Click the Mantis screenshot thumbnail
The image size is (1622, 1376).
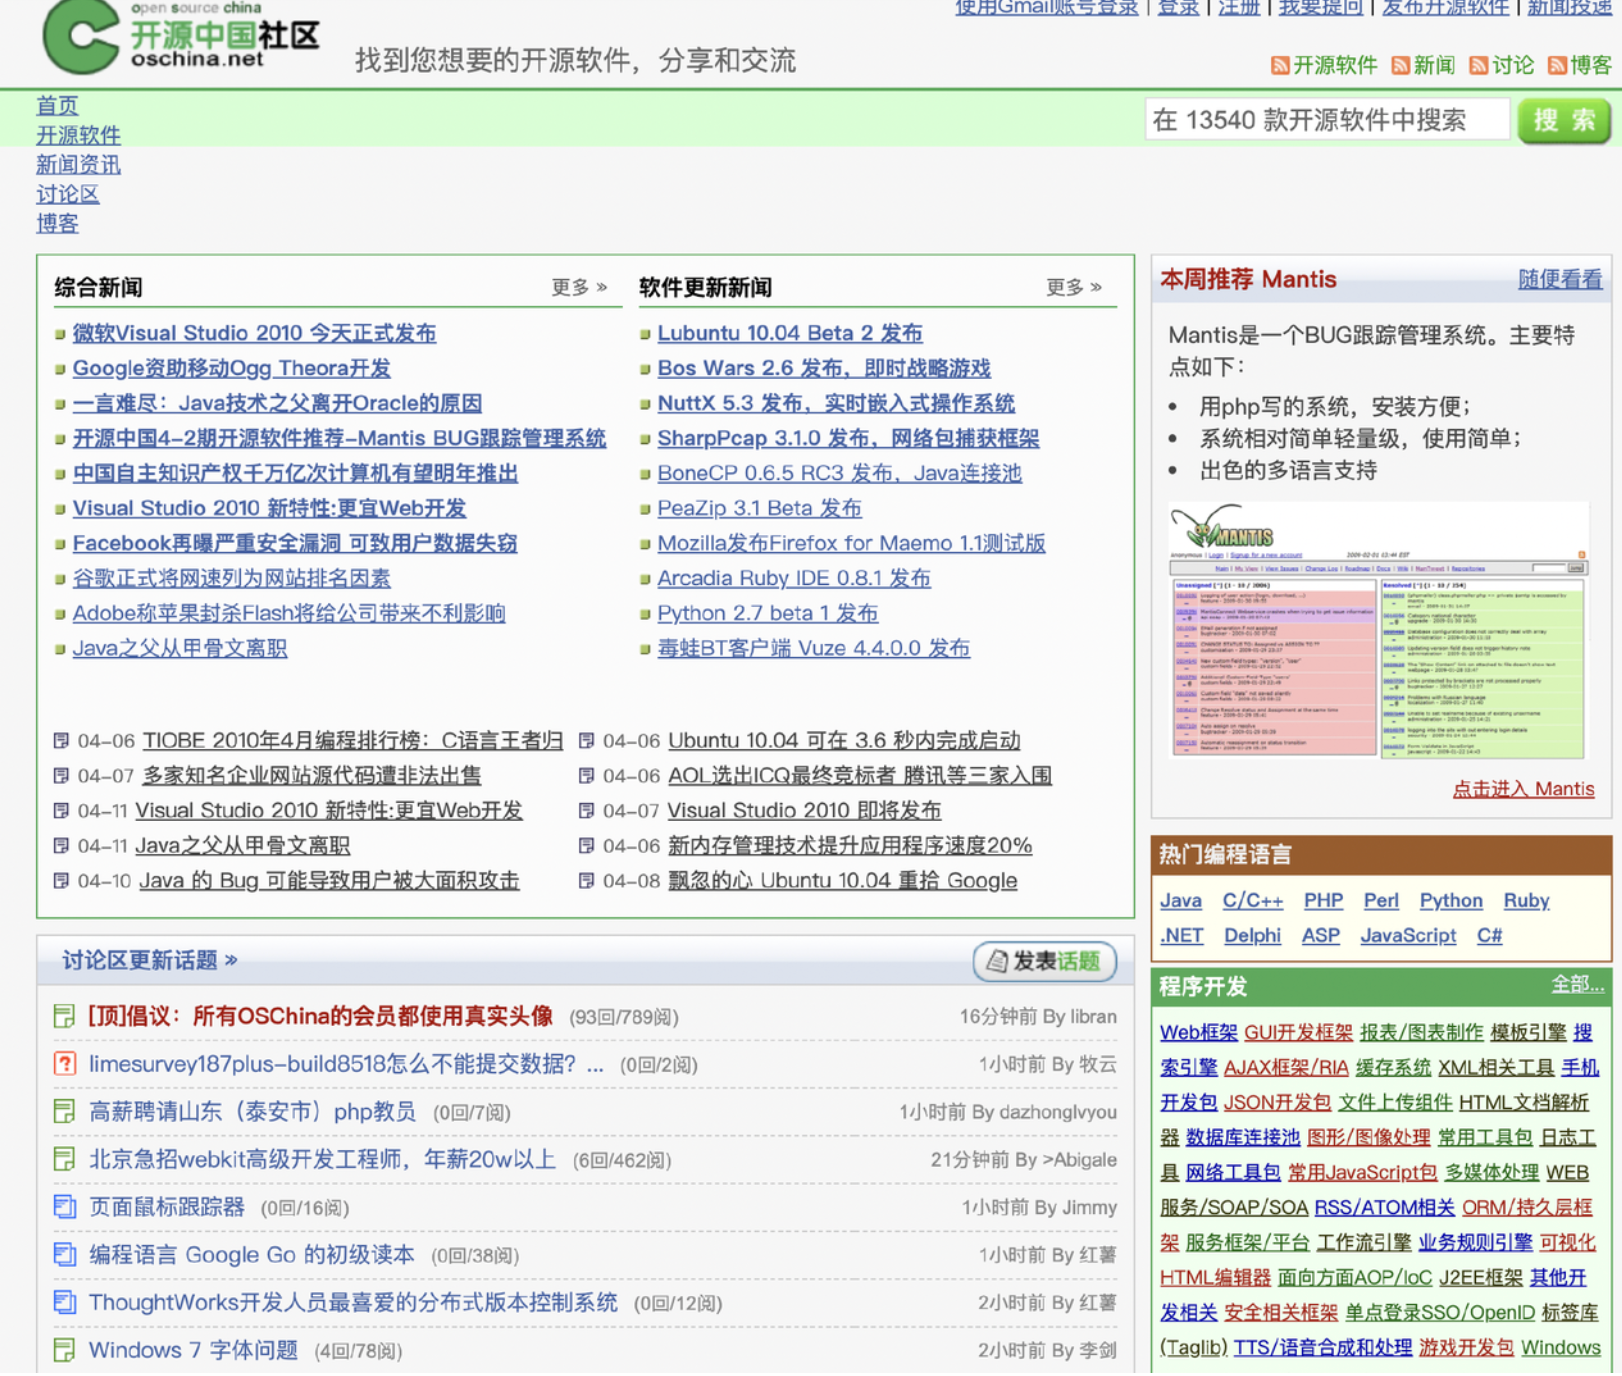click(1378, 632)
